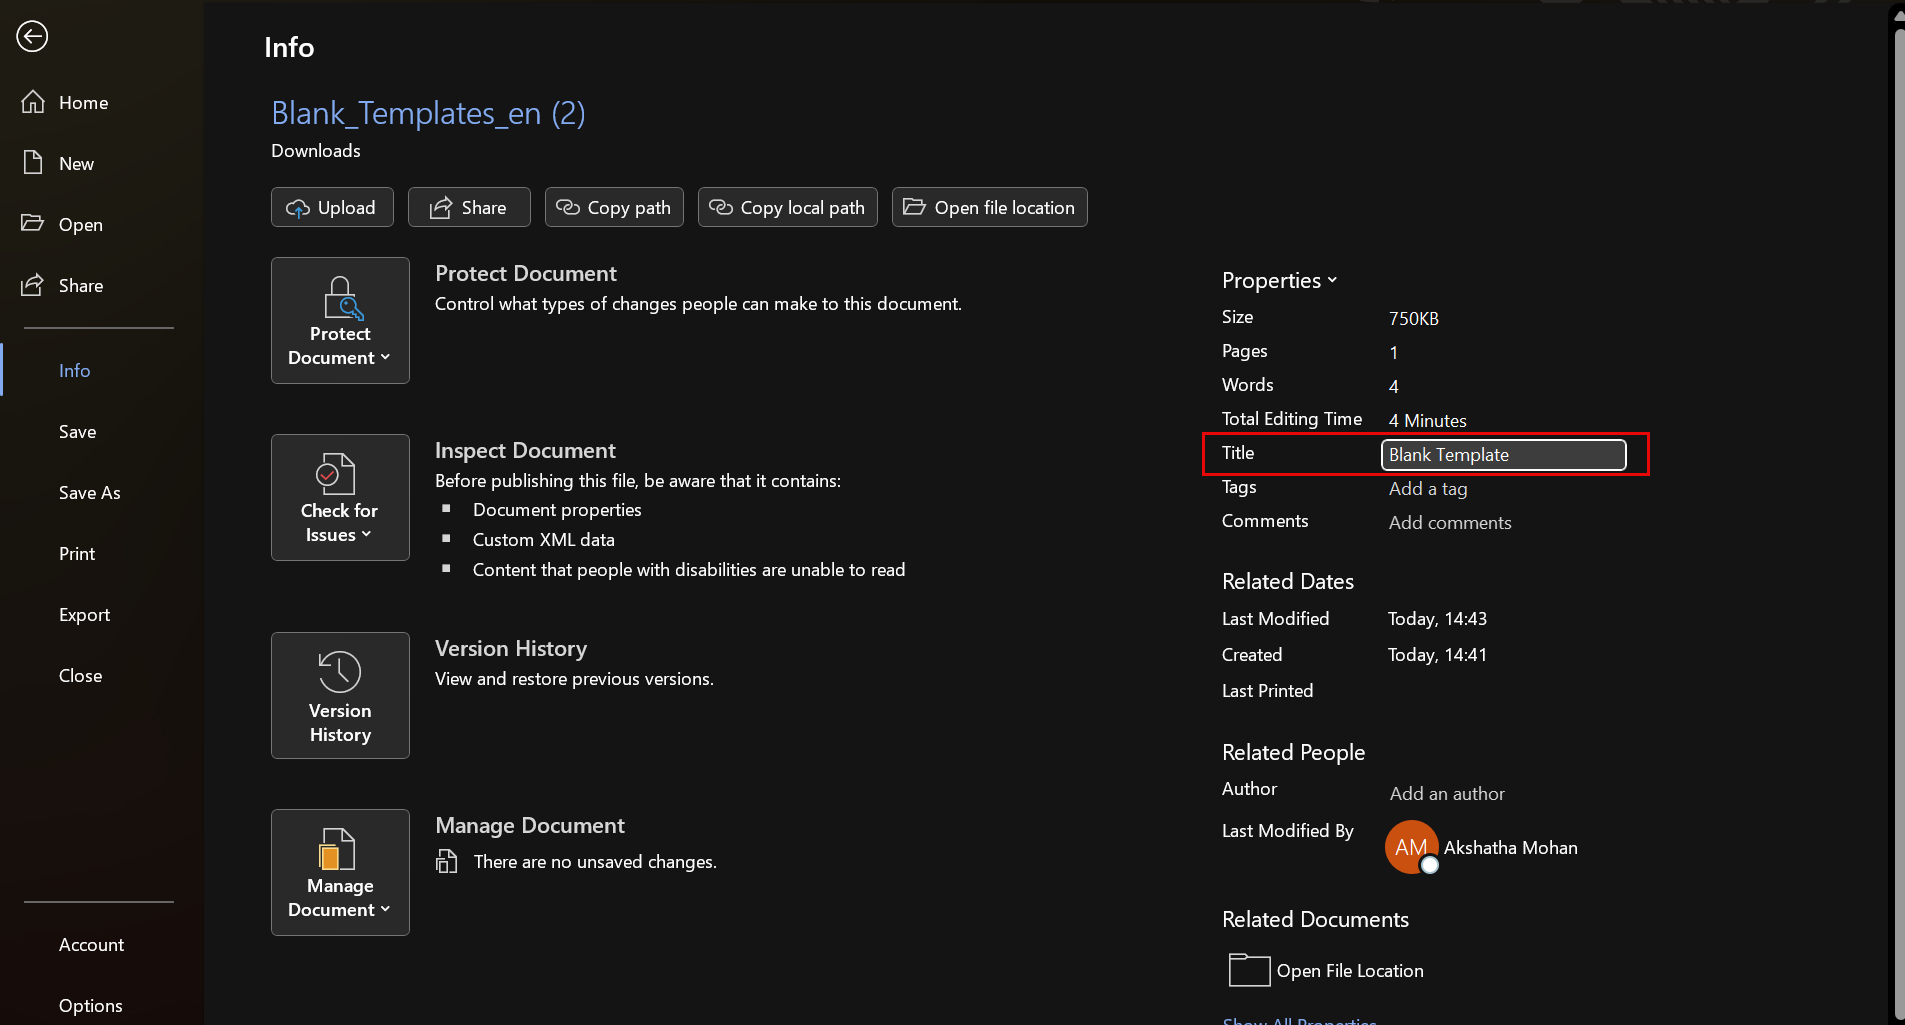Click the AM user avatar
This screenshot has width=1905, height=1025.
click(x=1410, y=847)
